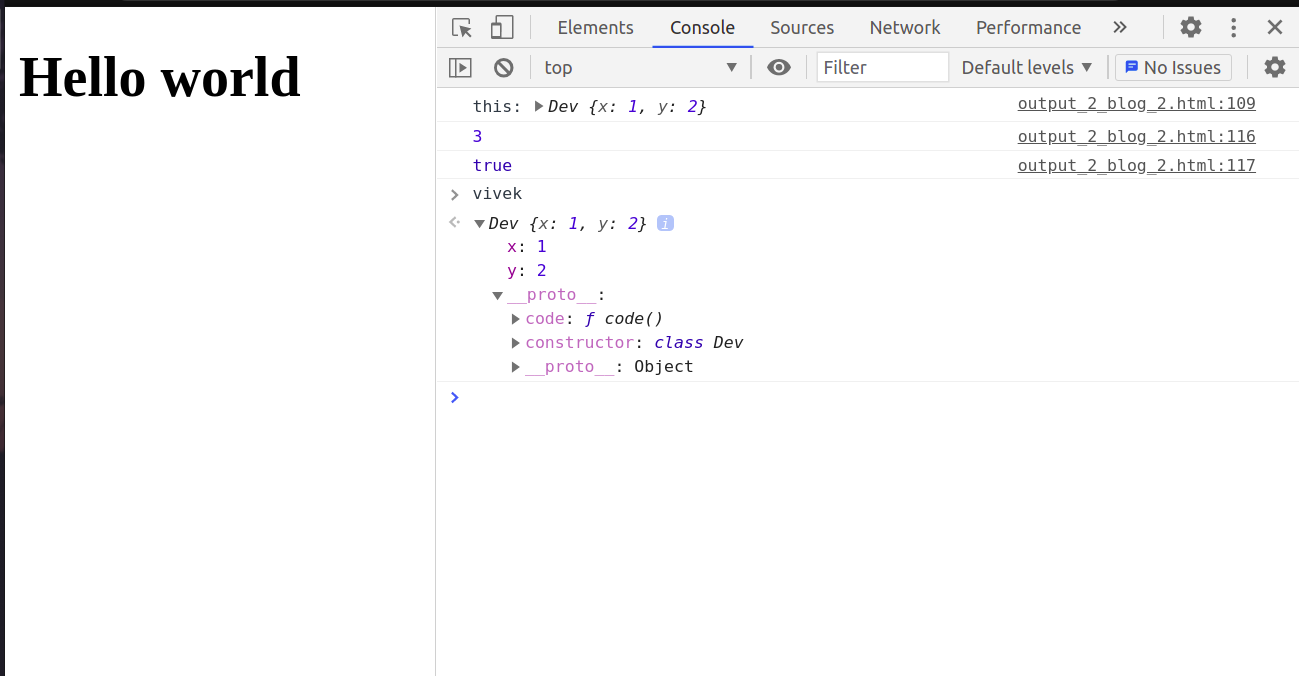This screenshot has height=676, width=1299.
Task: Show the console sidebar panel
Action: click(x=460, y=67)
